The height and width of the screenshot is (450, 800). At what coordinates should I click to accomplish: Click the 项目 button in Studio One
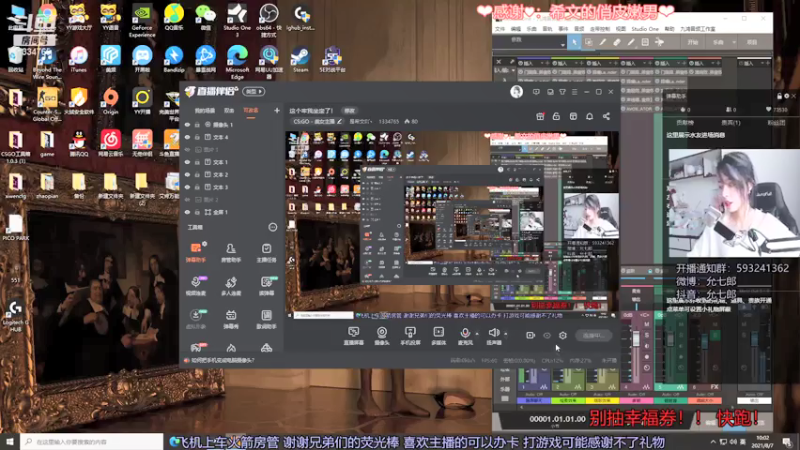752,42
